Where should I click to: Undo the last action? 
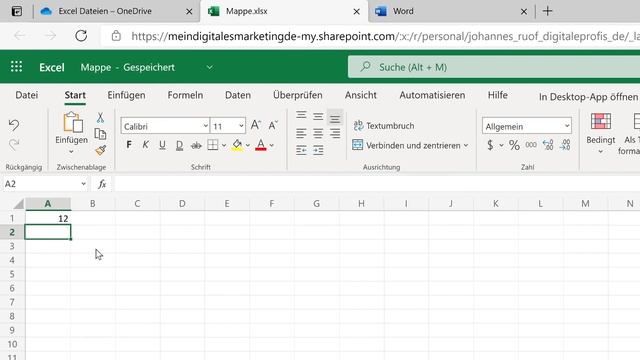[x=14, y=125]
